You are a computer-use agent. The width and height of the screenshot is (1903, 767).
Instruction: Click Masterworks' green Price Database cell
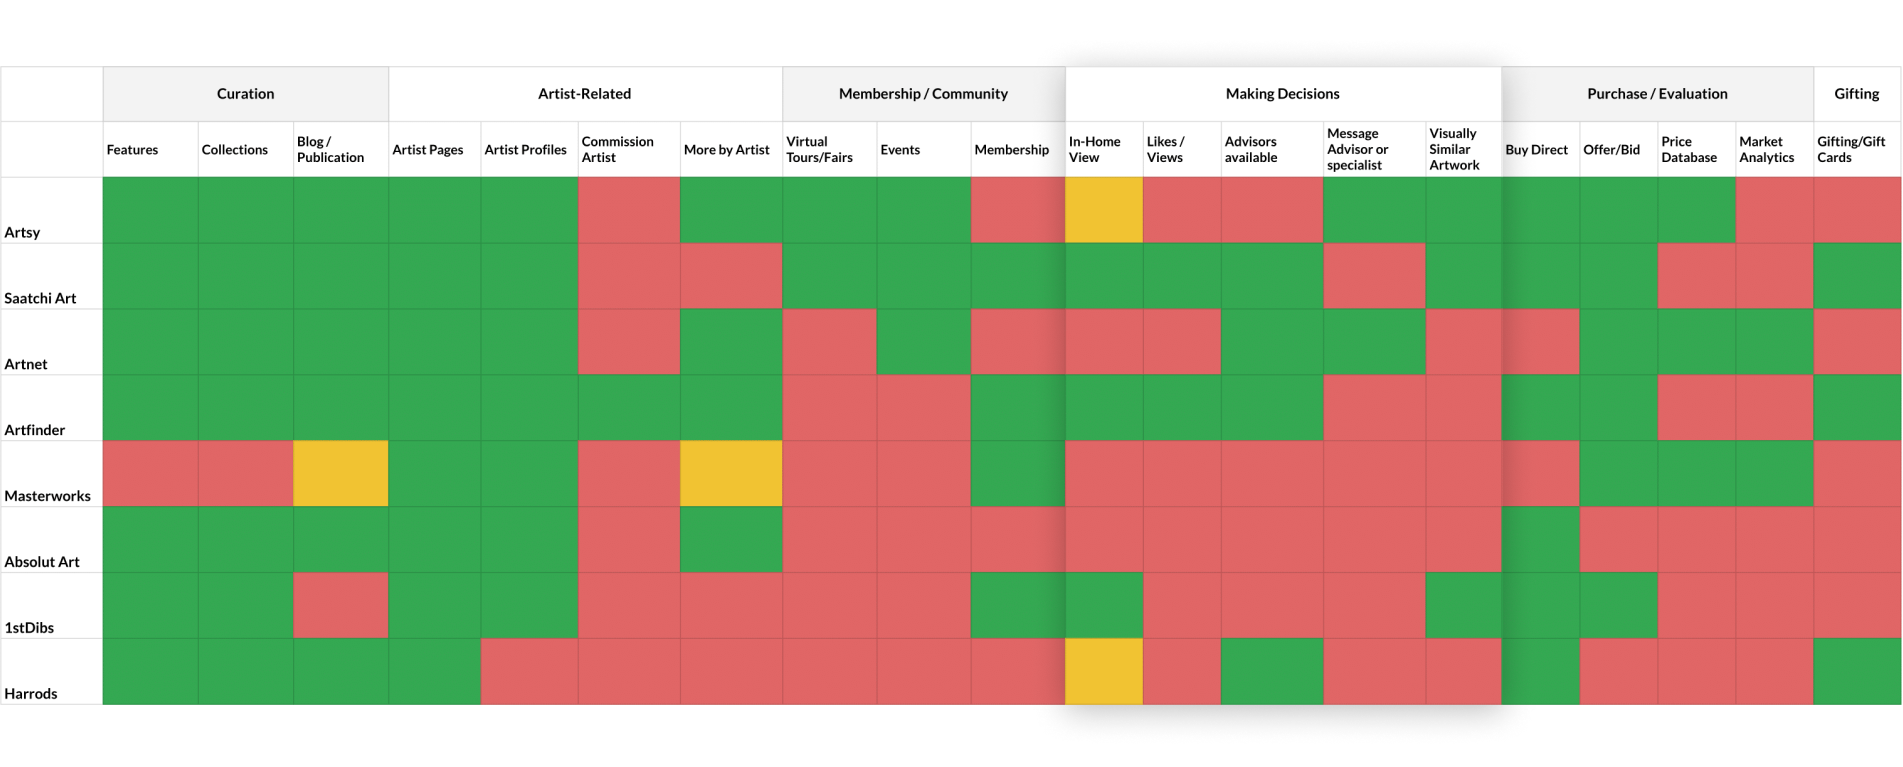point(1697,474)
